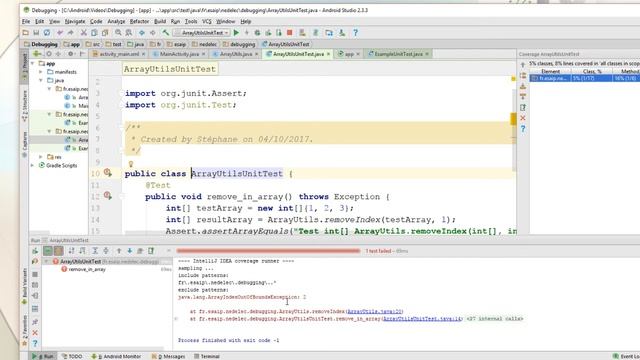
Task: Collapse the java folder in the tree
Action: click(x=41, y=80)
